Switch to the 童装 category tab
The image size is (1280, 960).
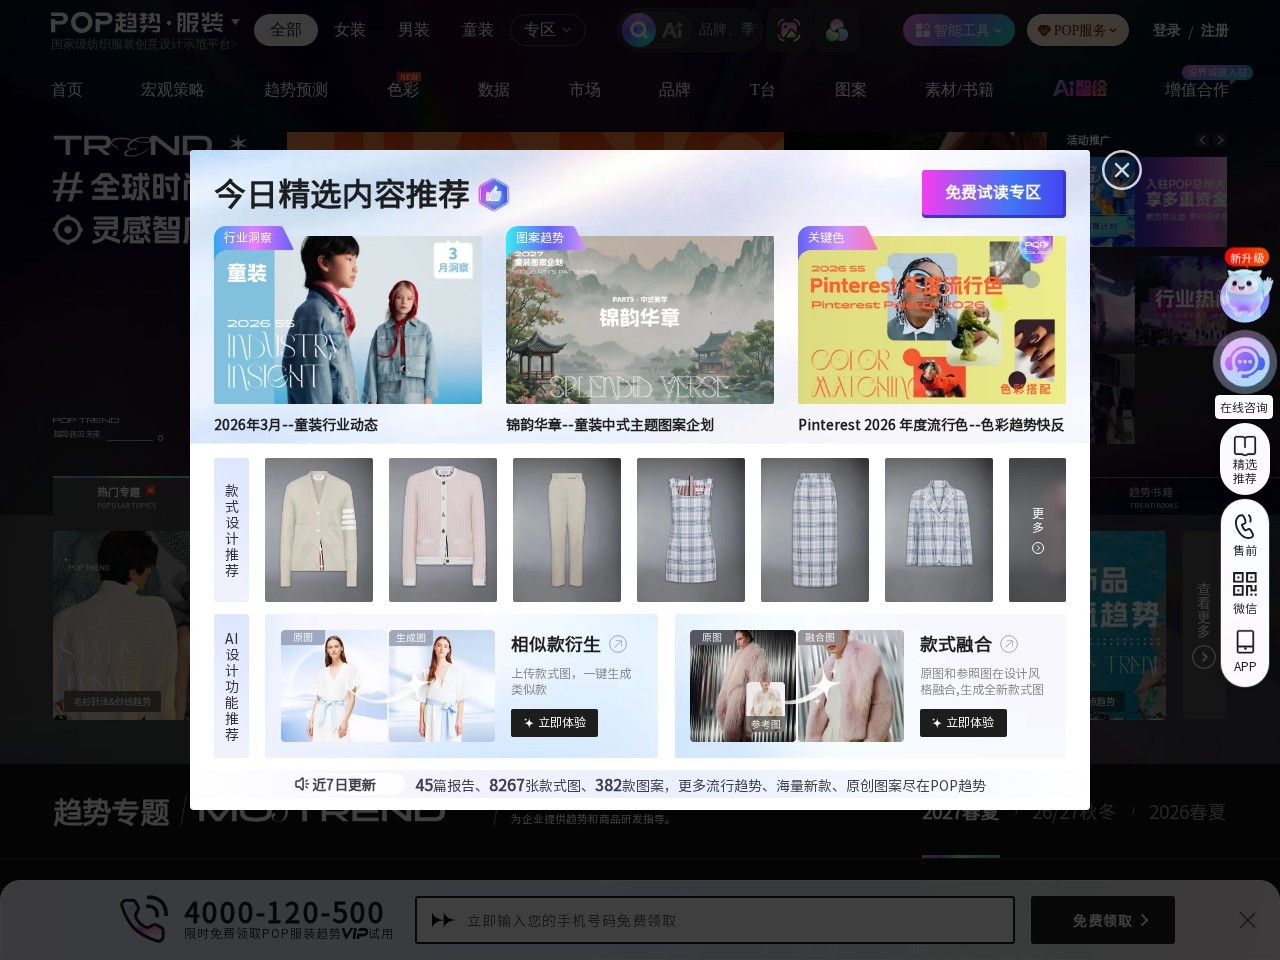coord(477,30)
